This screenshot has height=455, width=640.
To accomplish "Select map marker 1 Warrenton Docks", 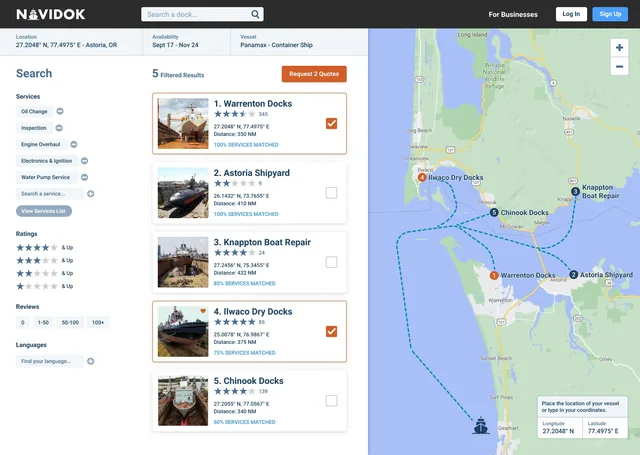I will click(x=494, y=275).
